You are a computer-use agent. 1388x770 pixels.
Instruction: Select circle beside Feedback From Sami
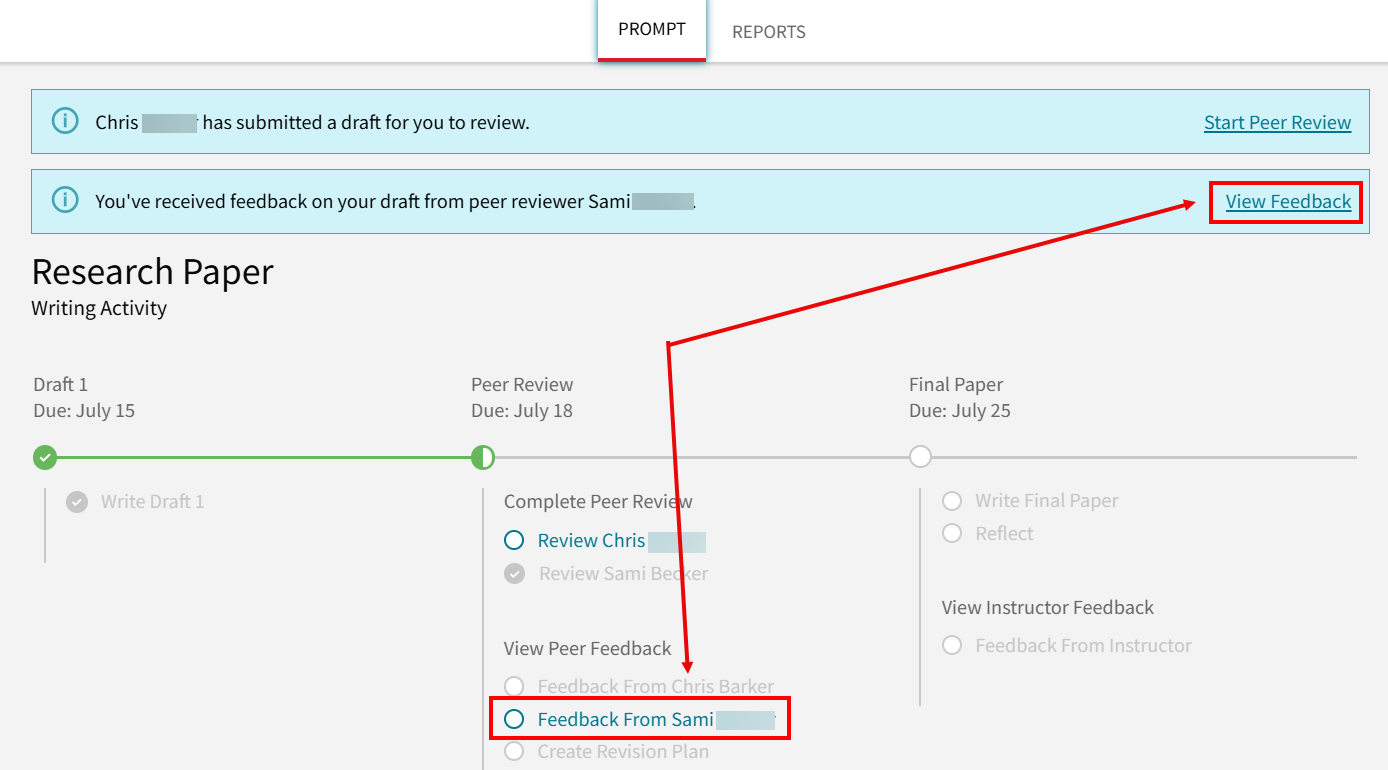[514, 719]
